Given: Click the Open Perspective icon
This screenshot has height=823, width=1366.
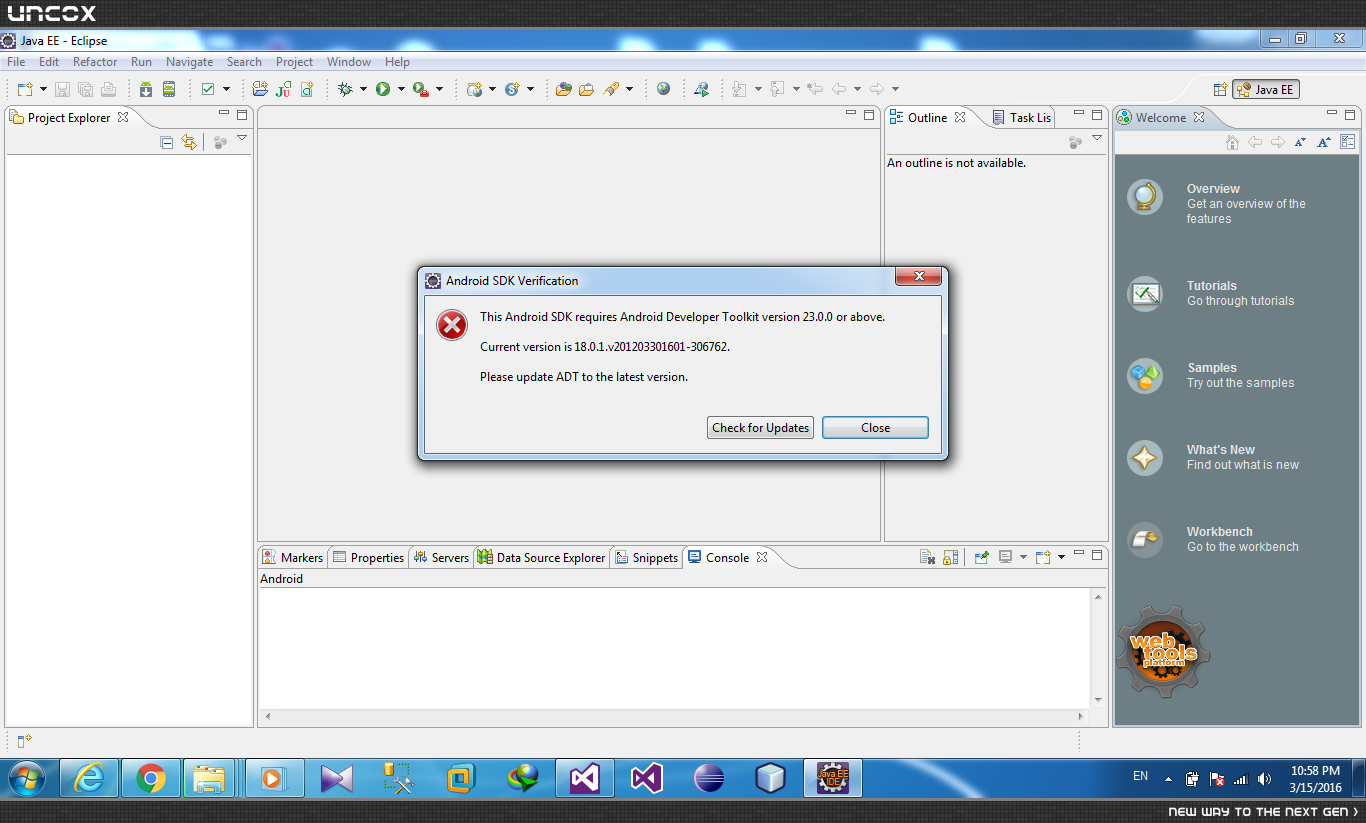Looking at the screenshot, I should [1220, 90].
